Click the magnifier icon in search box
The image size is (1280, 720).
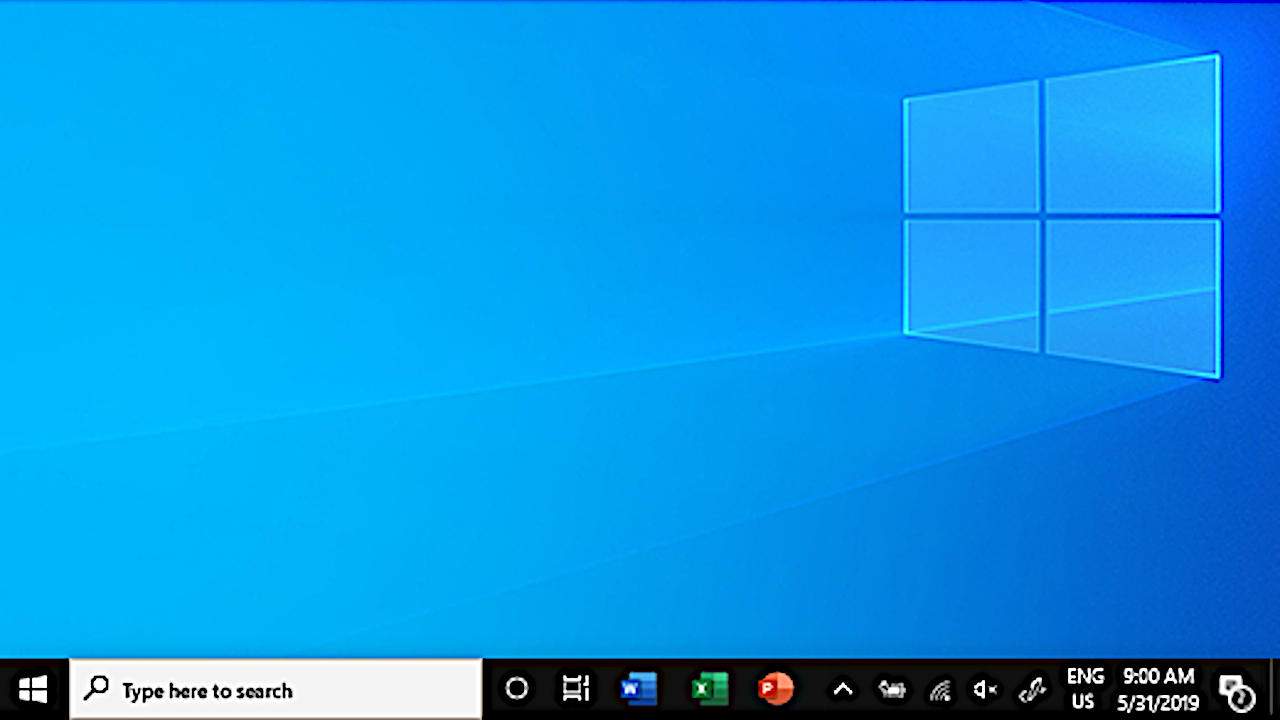click(96, 688)
